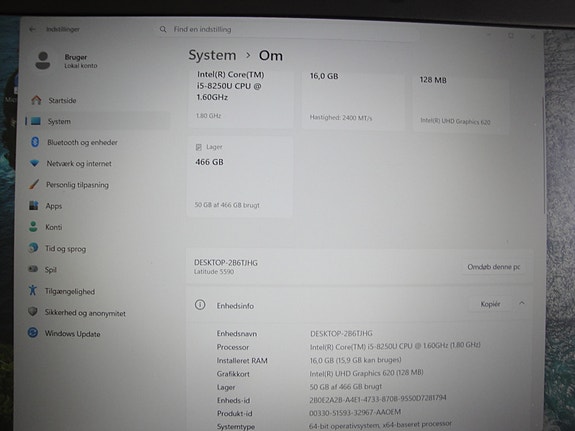
Task: Open the Startside home icon
Action: coord(36,100)
